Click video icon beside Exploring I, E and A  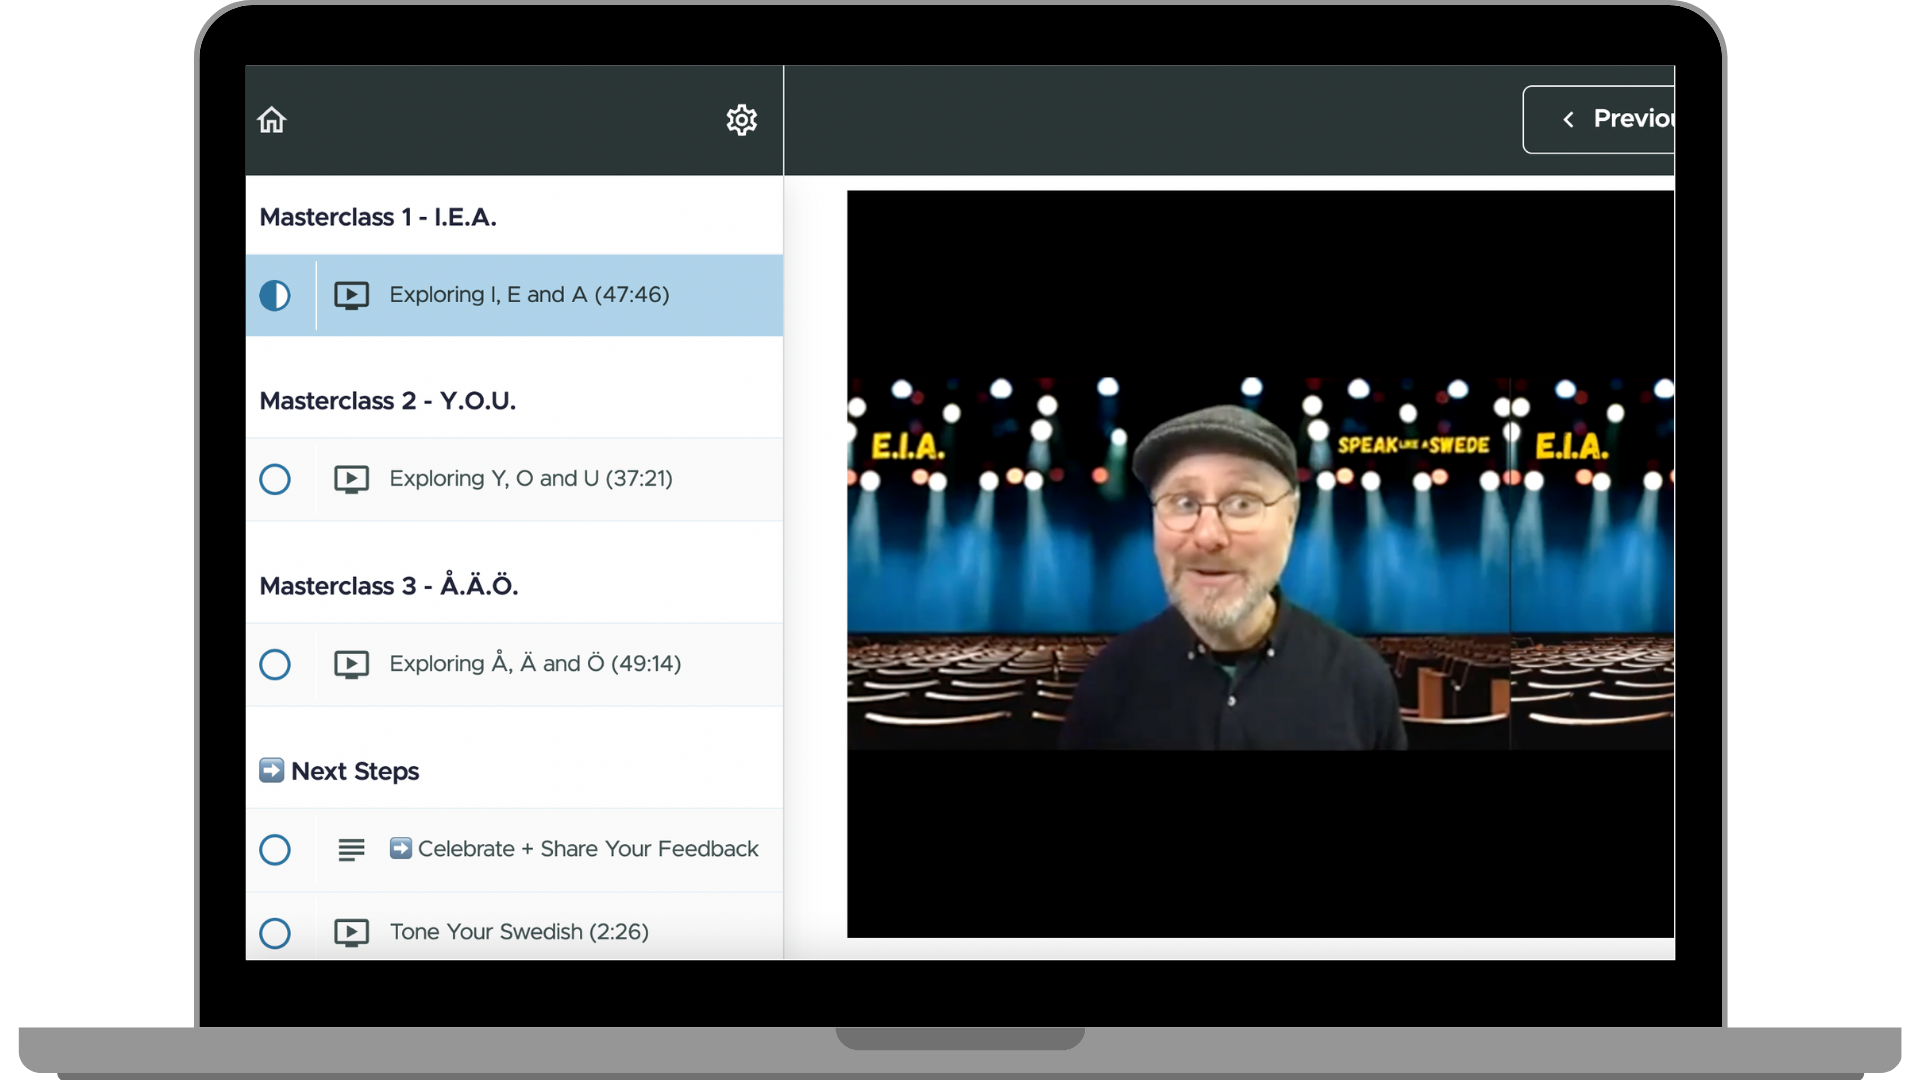click(x=351, y=295)
